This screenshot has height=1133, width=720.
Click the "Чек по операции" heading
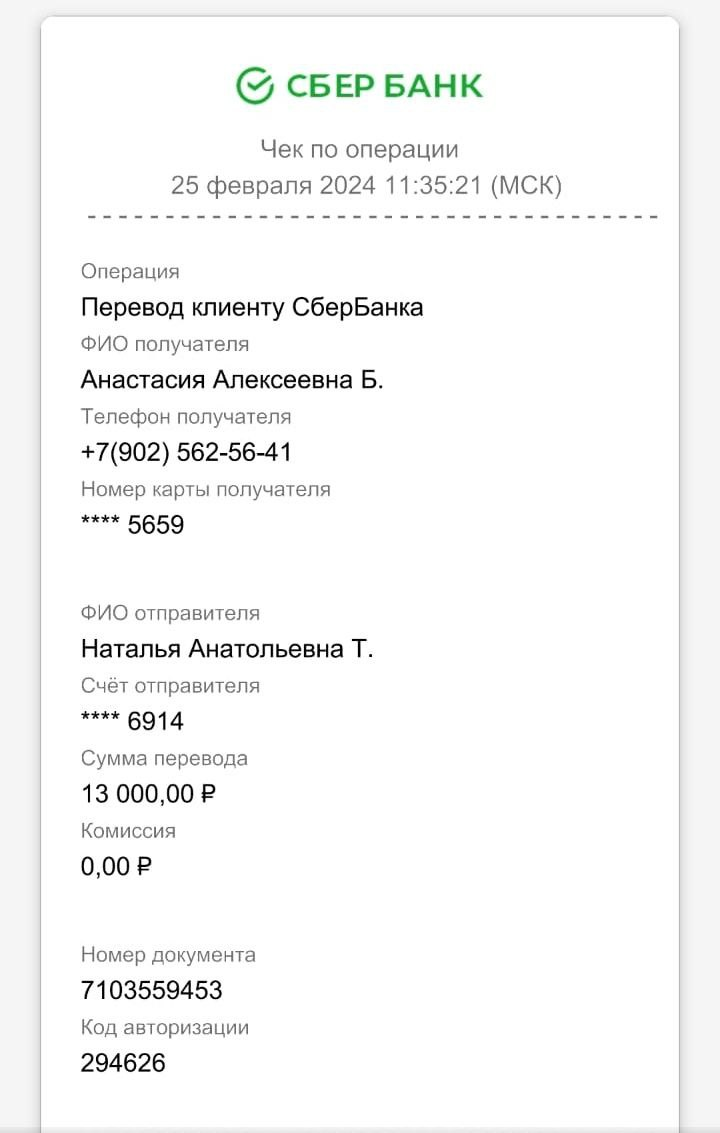coord(359,150)
